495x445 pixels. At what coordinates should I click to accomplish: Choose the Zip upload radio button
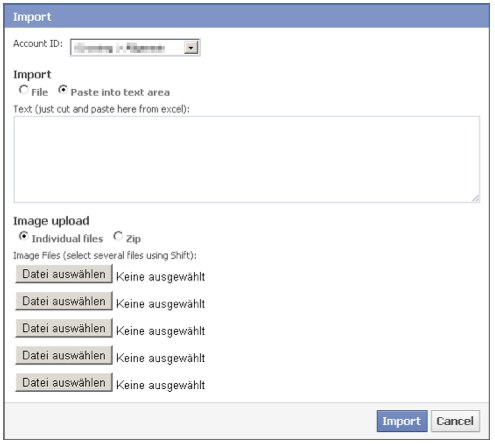point(118,236)
